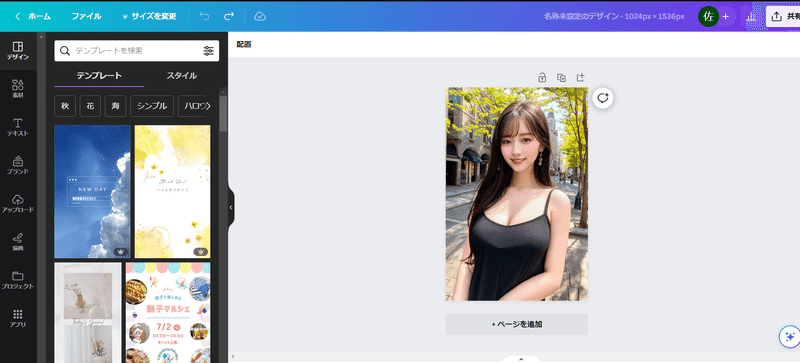Select the 海 category chip
This screenshot has height=363, width=800.
[116, 106]
